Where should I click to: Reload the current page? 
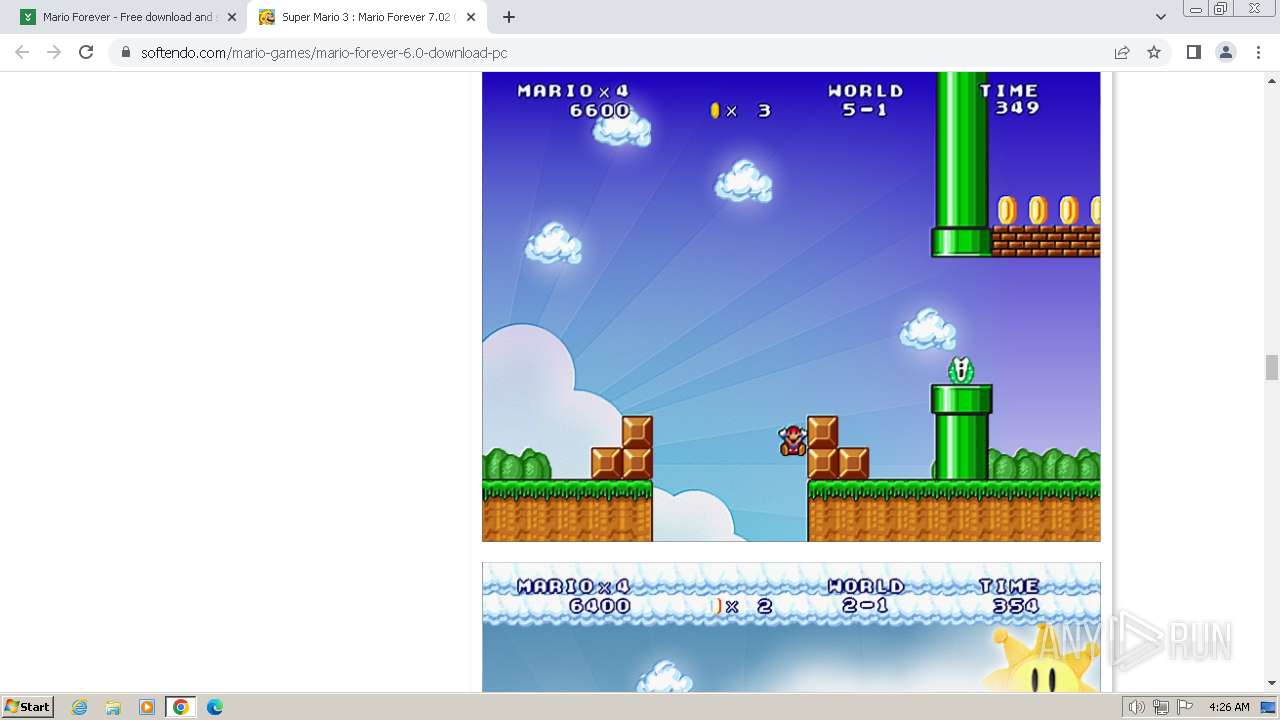click(x=86, y=52)
